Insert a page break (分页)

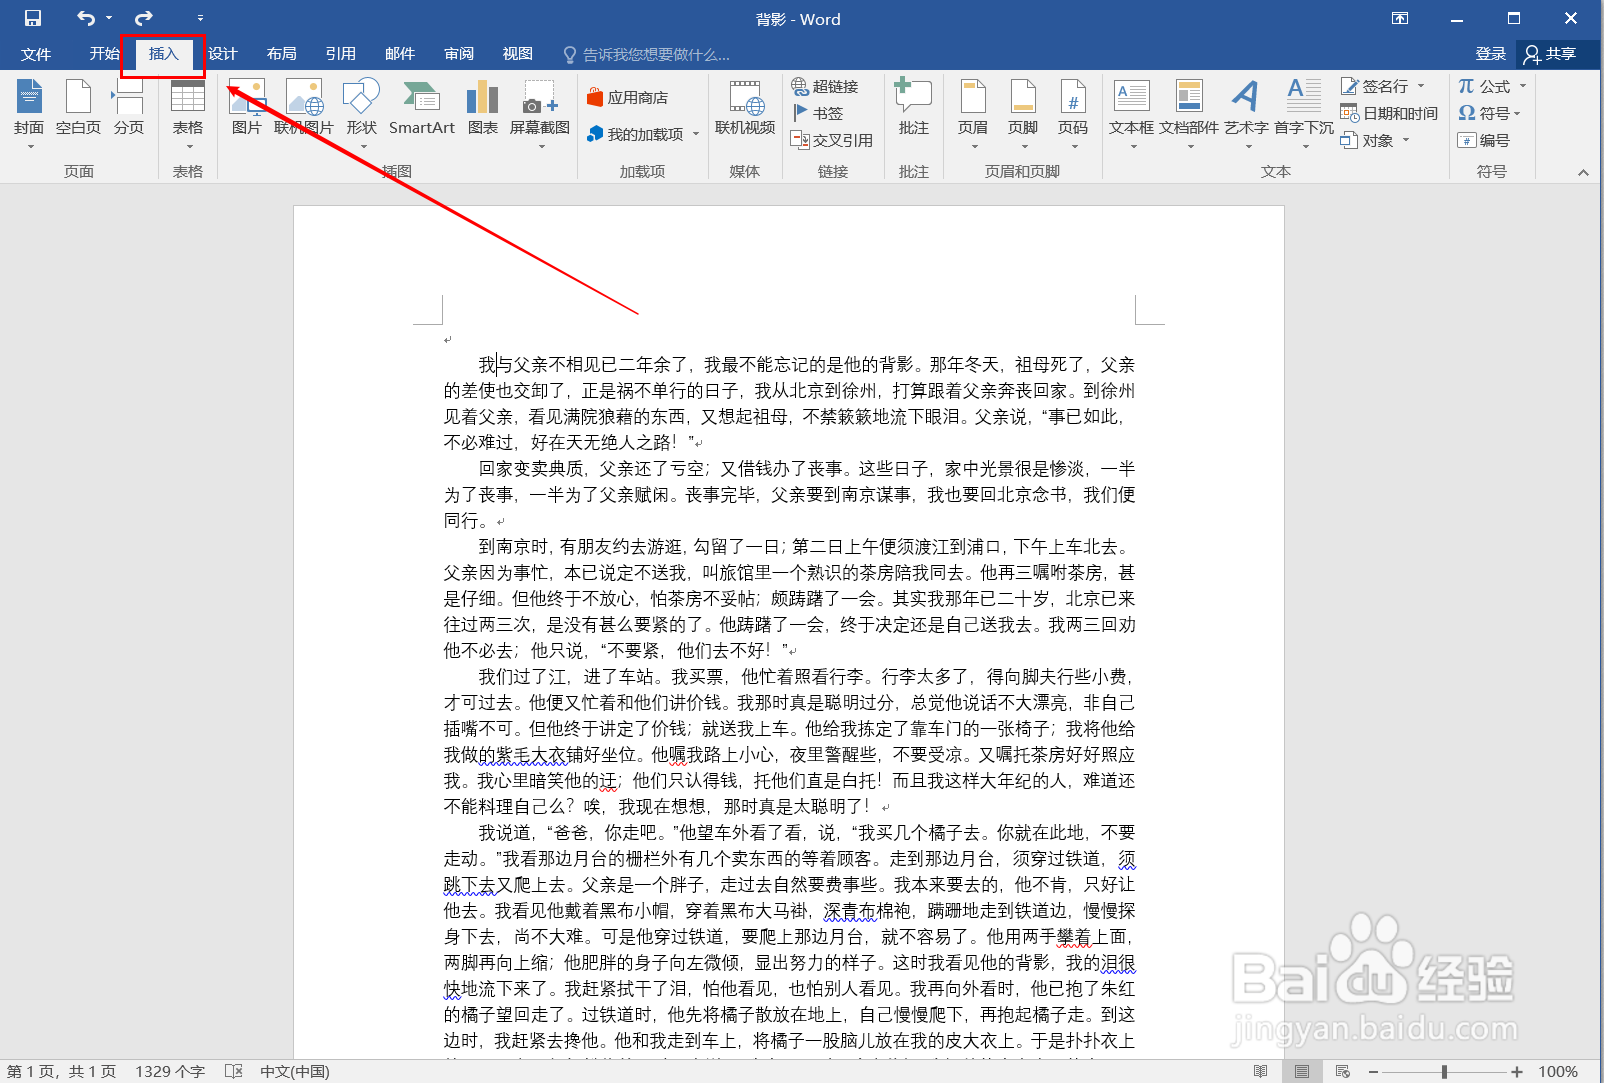128,108
